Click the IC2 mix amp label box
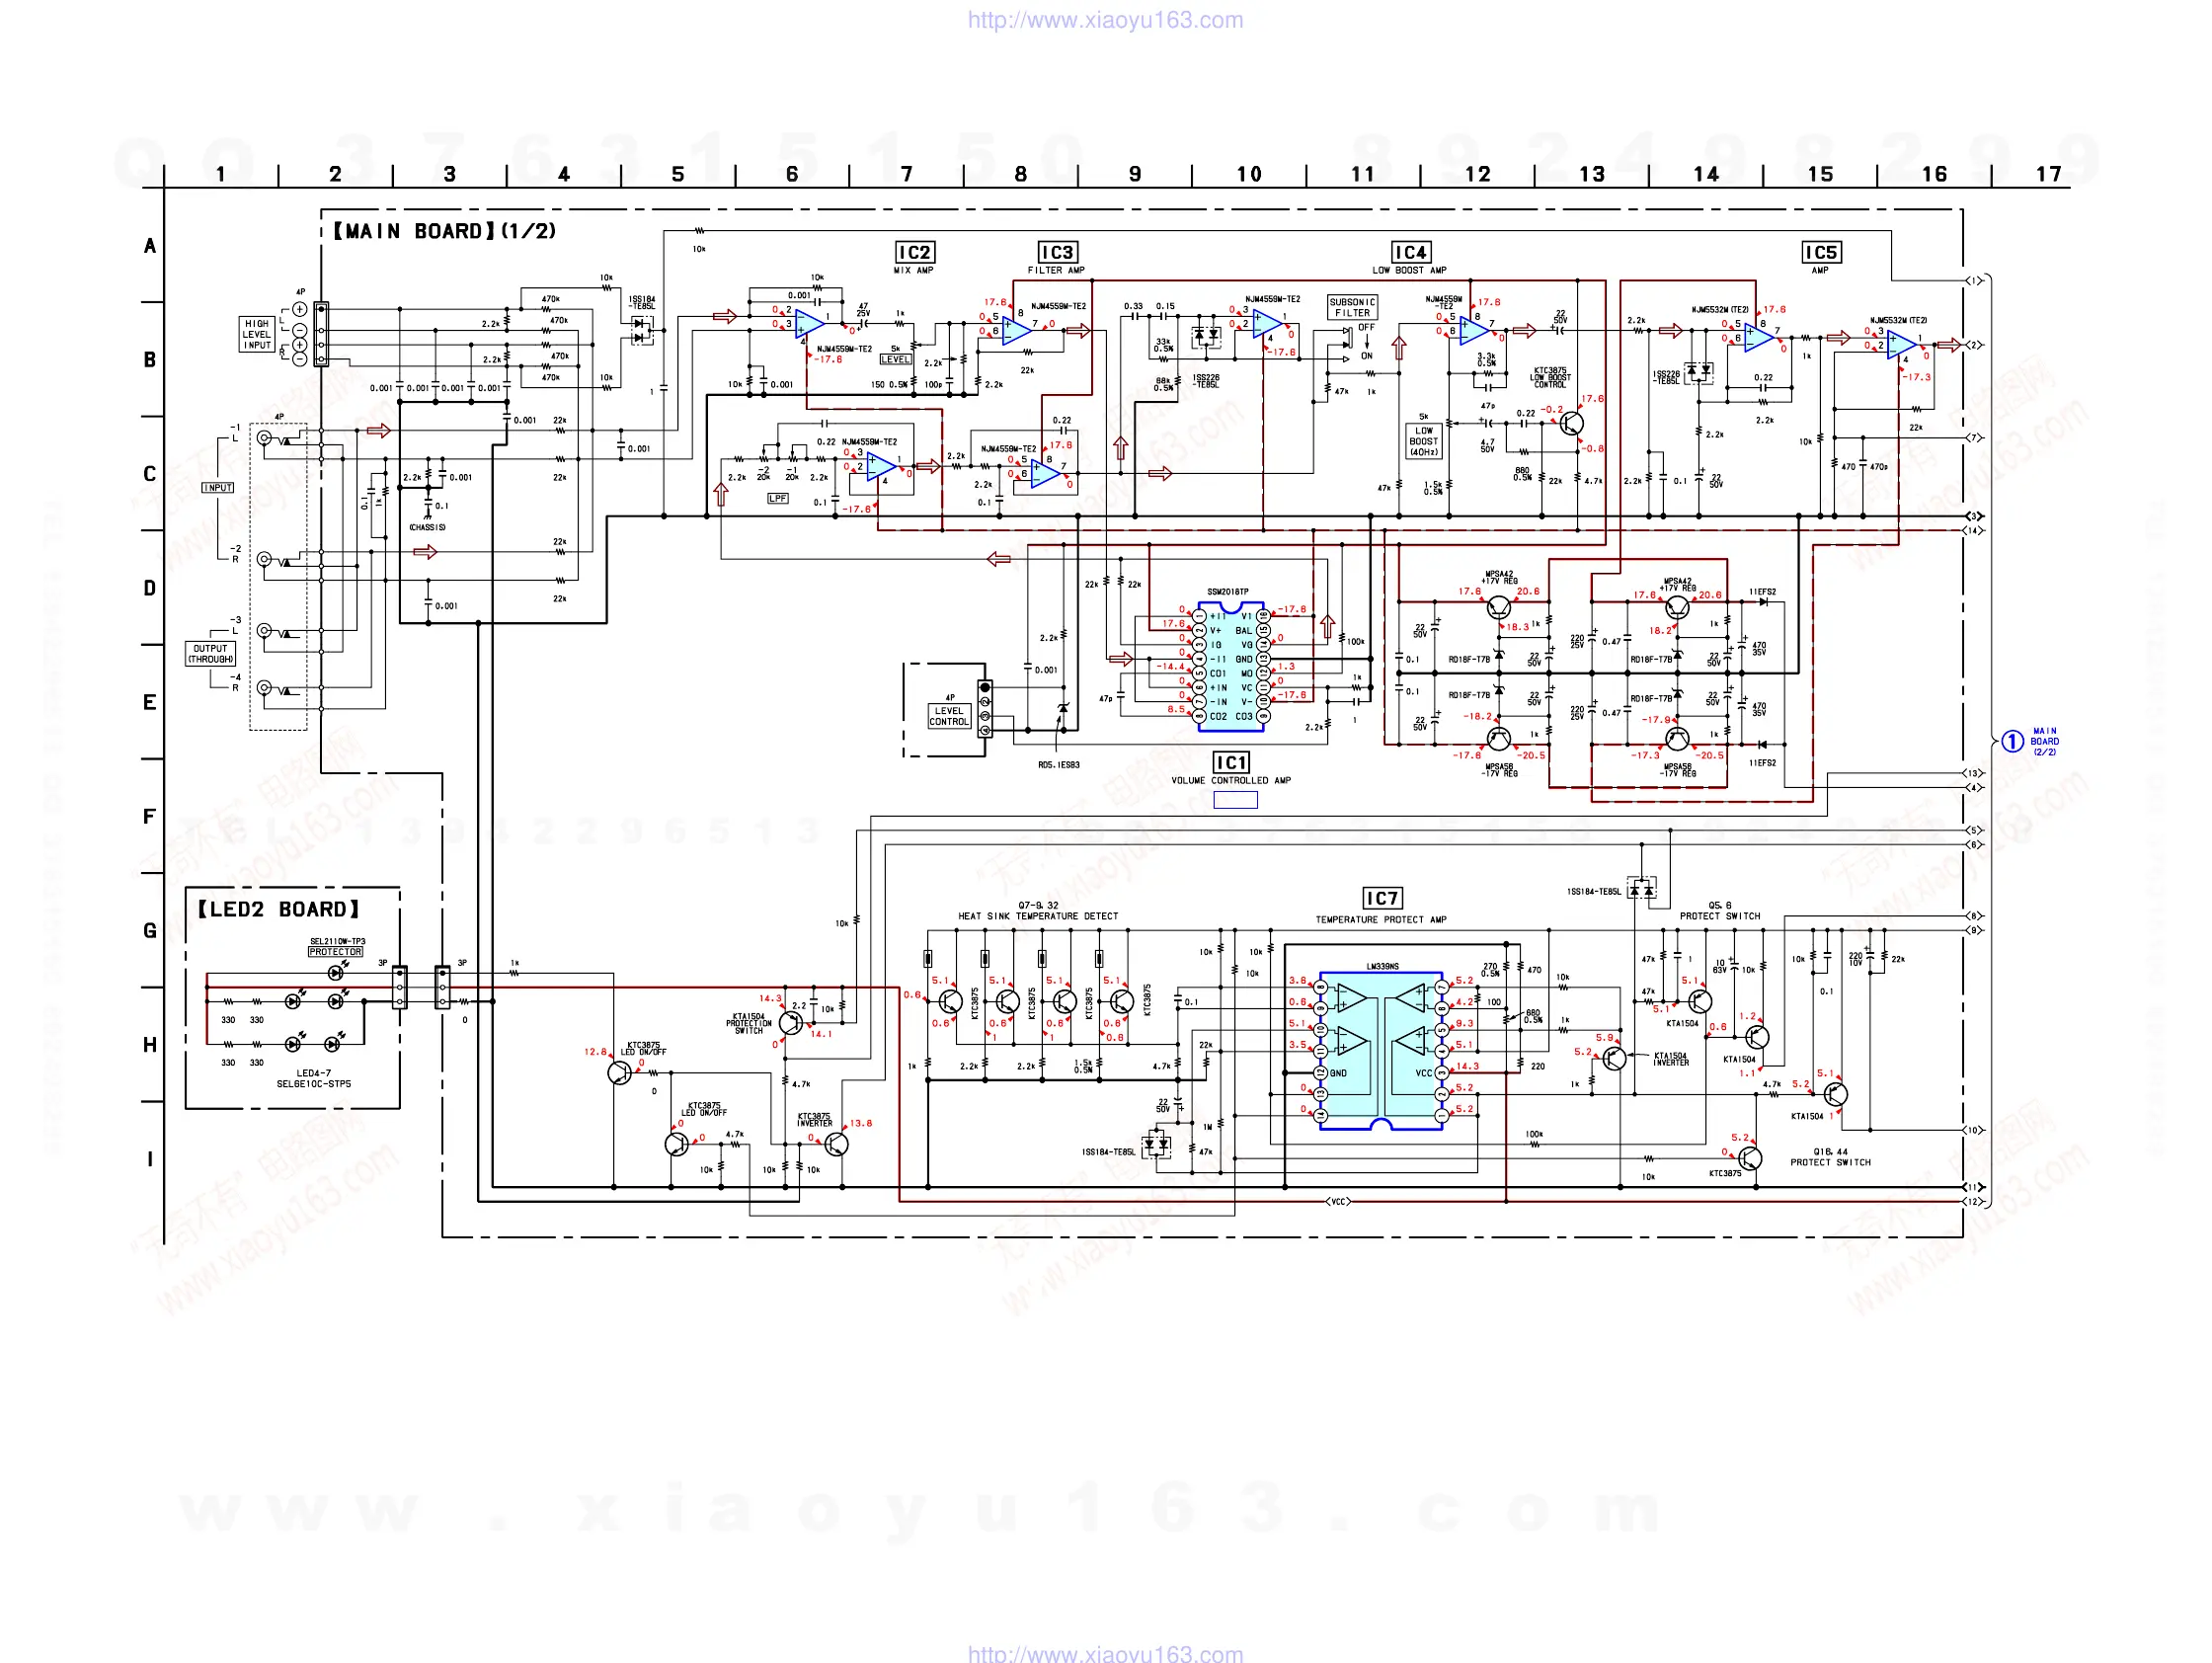Image resolution: width=2212 pixels, height=1663 pixels. [x=913, y=252]
